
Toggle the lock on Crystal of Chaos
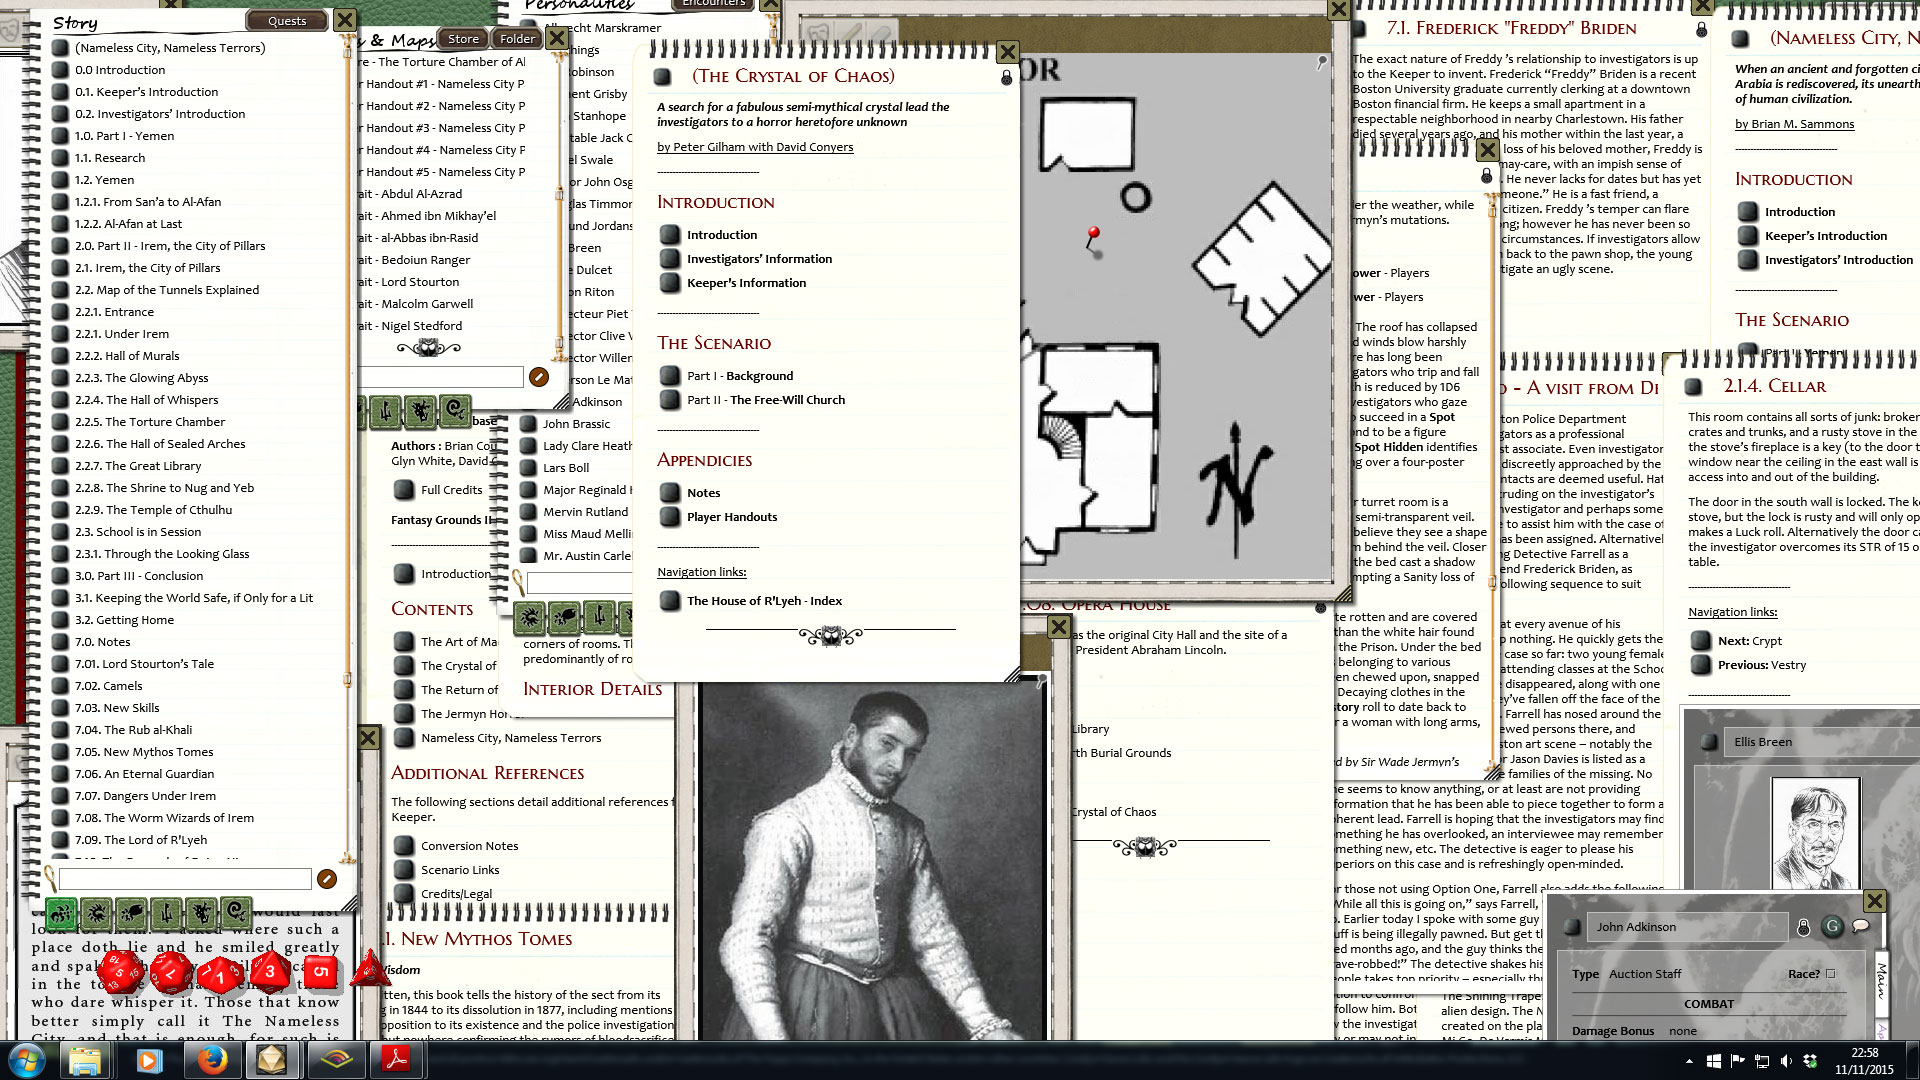click(1006, 77)
